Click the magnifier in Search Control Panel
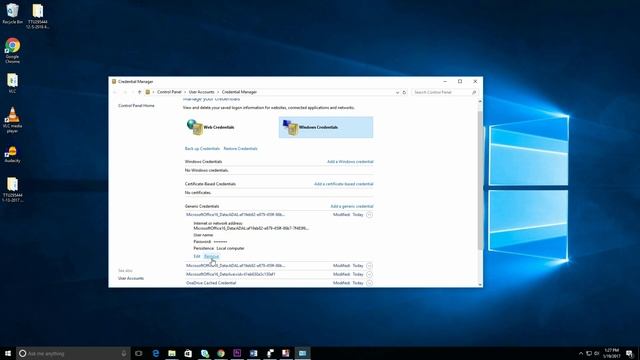Viewport: 640px width, 360px height. click(474, 92)
